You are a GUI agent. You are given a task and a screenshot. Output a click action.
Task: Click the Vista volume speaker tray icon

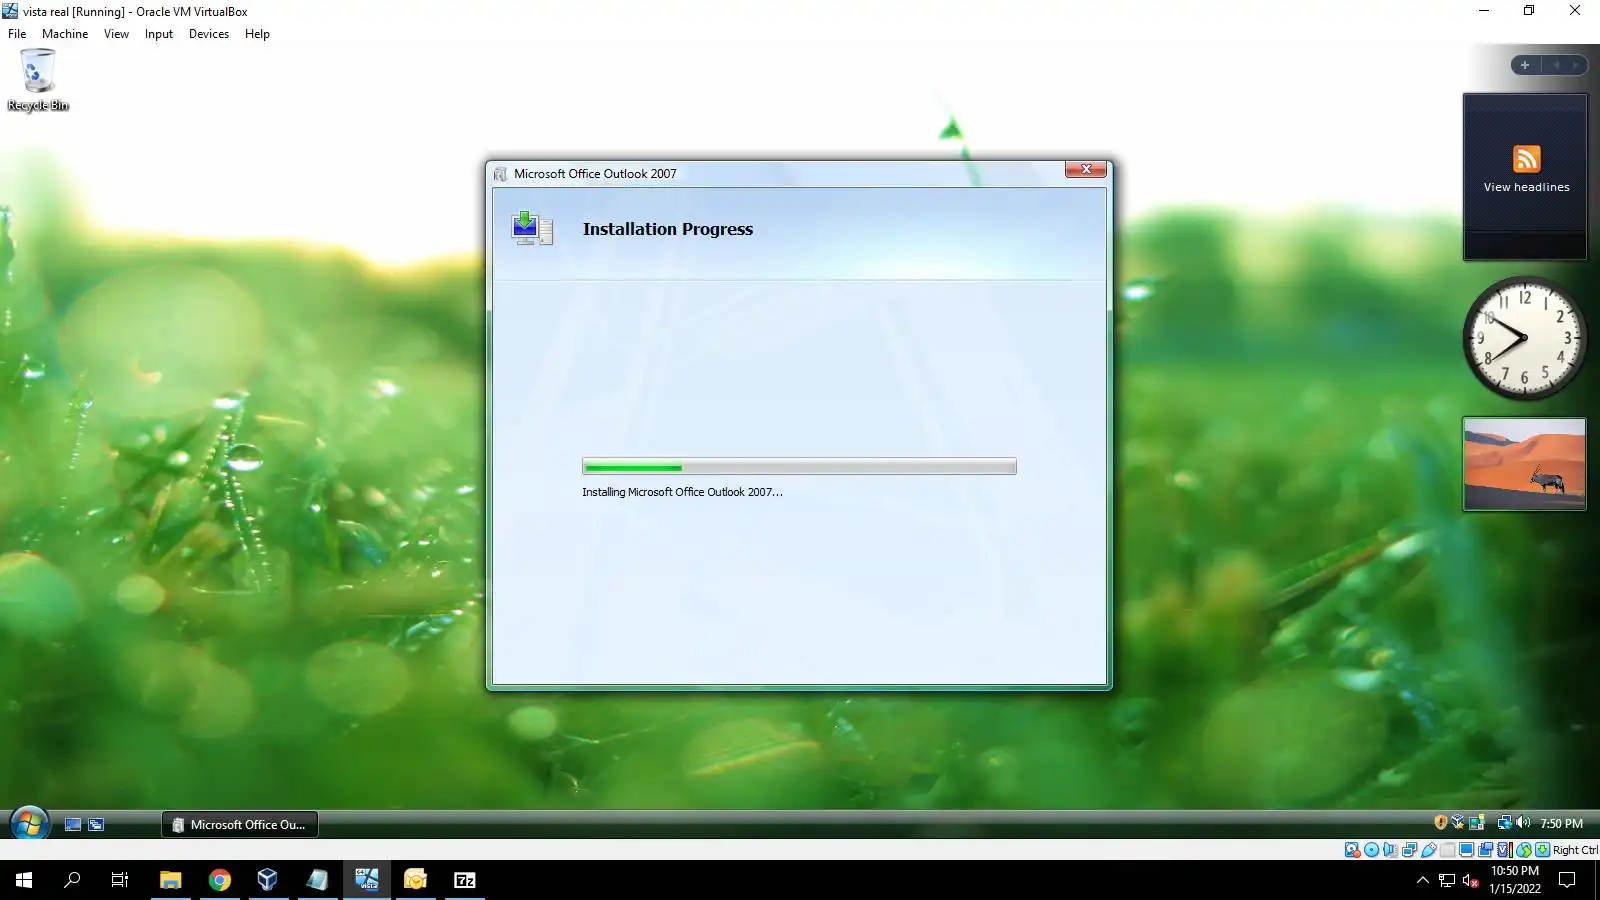pos(1523,823)
